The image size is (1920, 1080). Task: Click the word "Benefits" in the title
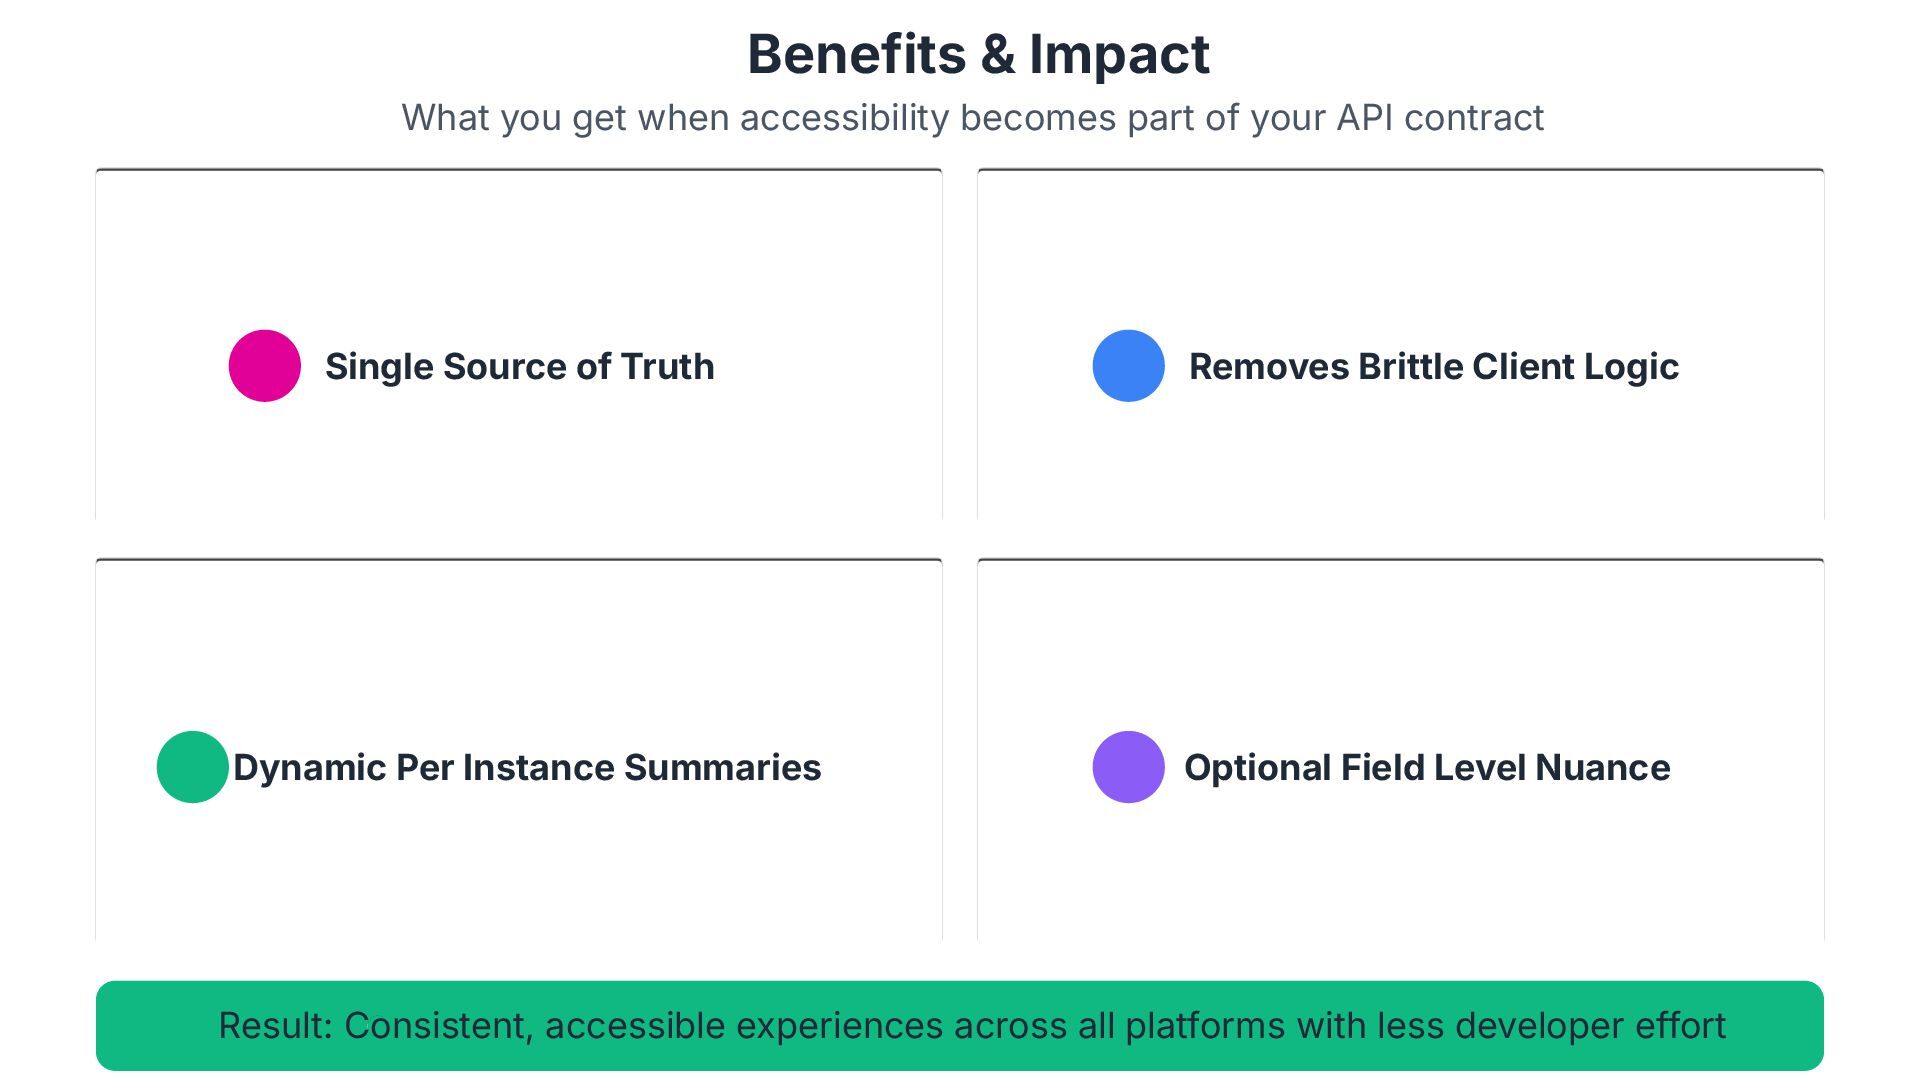click(x=857, y=54)
